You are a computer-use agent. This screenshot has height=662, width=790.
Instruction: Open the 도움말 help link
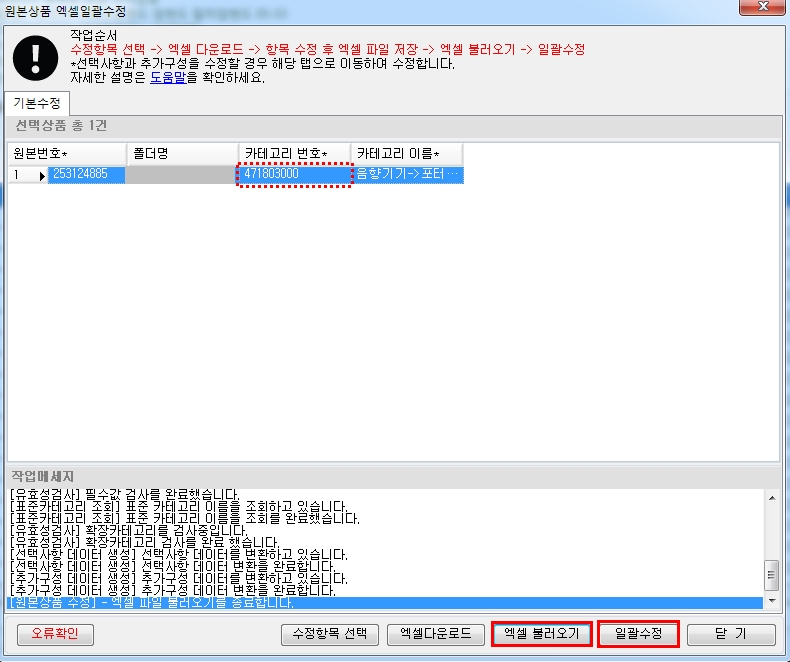click(x=168, y=77)
